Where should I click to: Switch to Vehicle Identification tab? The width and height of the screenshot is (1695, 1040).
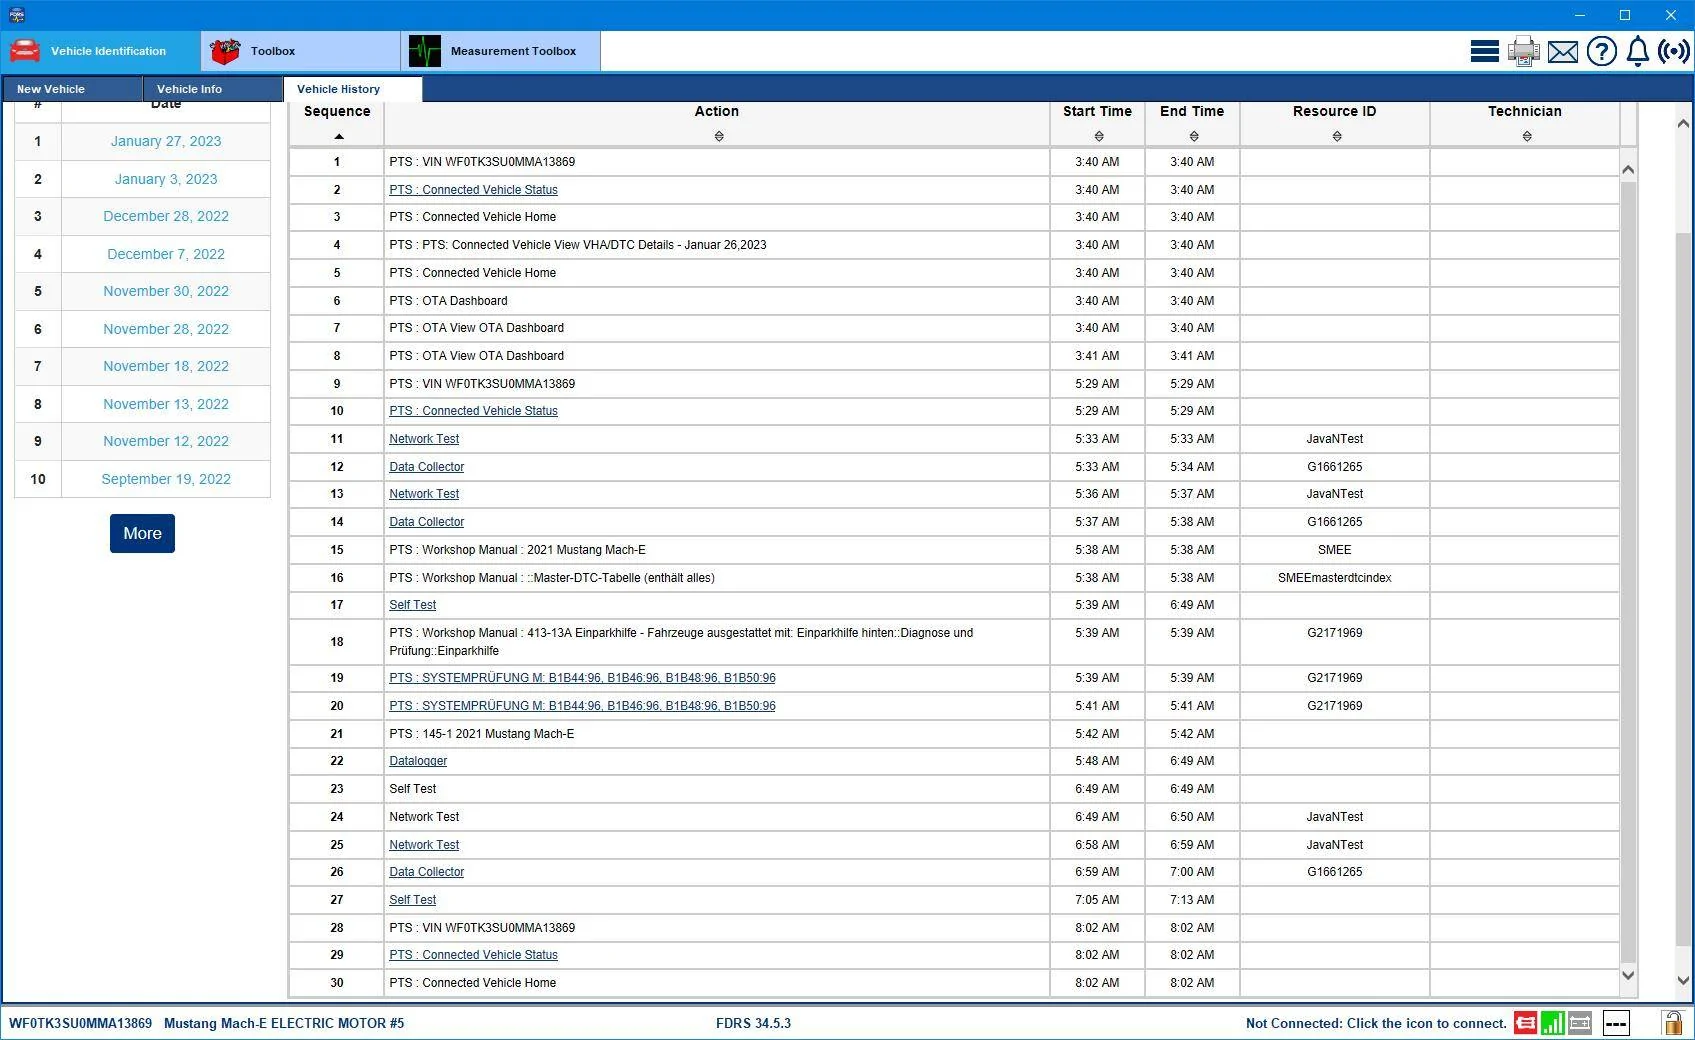pyautogui.click(x=100, y=51)
